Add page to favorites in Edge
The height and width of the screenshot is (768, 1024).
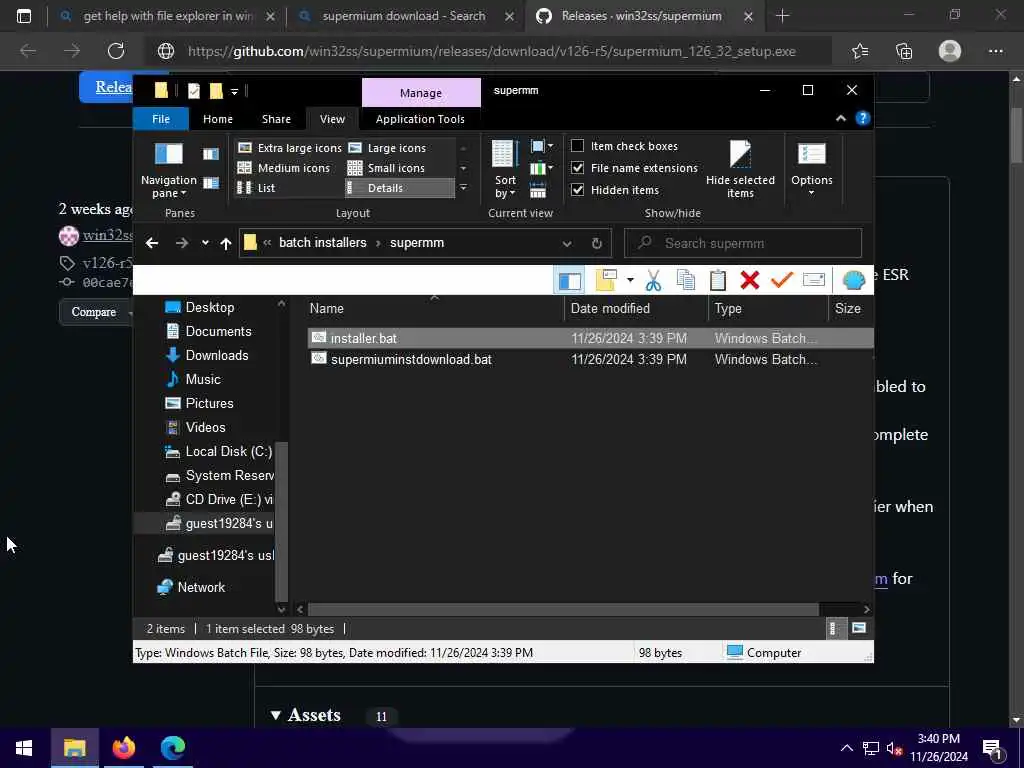point(860,51)
